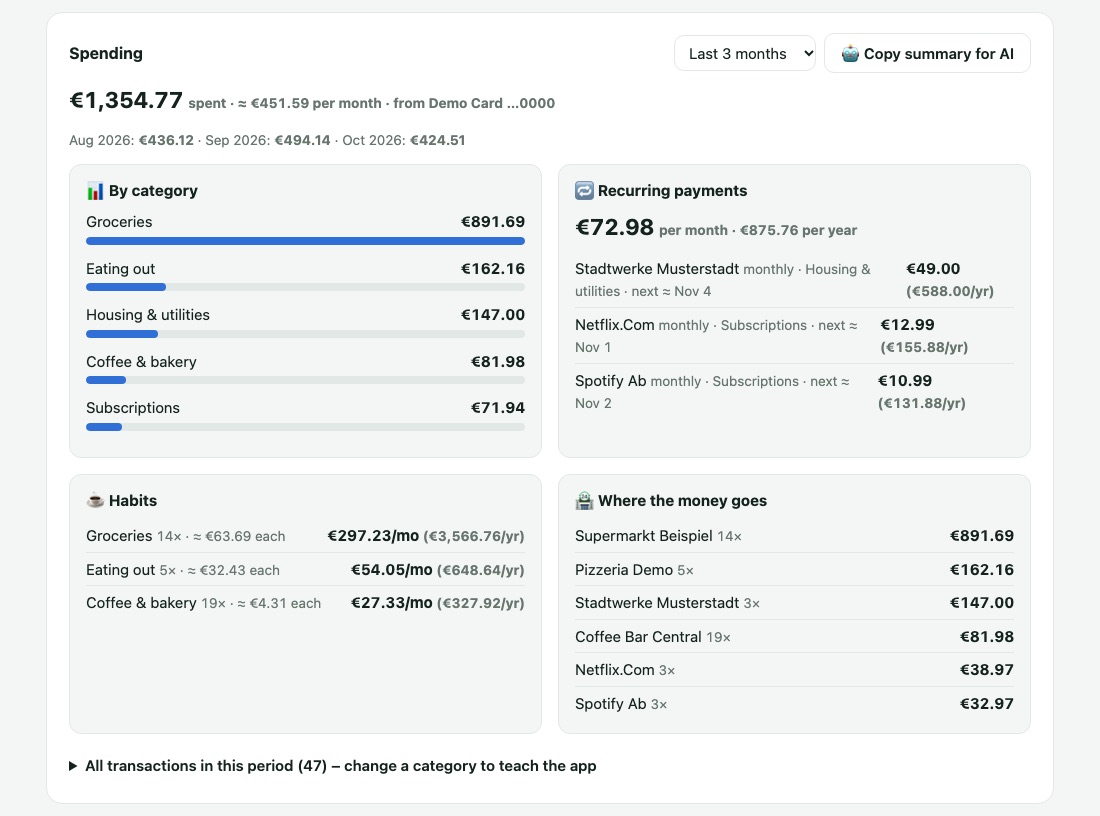The height and width of the screenshot is (816, 1100).
Task: Click the €27.33/mo habit amount
Action: pyautogui.click(x=391, y=603)
